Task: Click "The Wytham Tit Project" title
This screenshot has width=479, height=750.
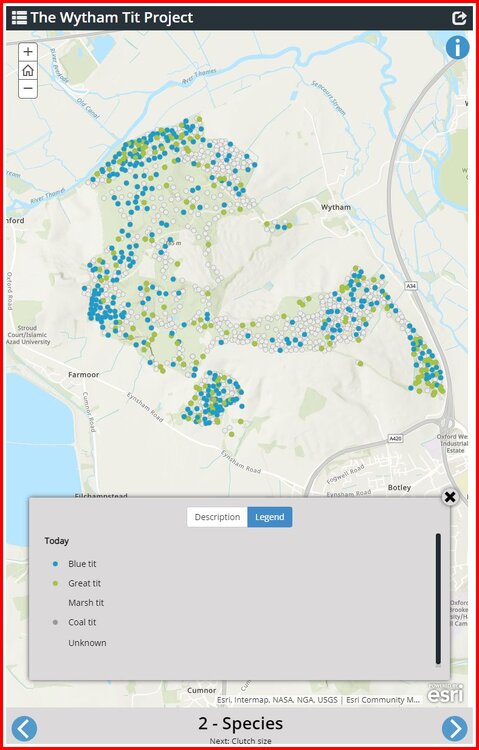Action: [112, 18]
